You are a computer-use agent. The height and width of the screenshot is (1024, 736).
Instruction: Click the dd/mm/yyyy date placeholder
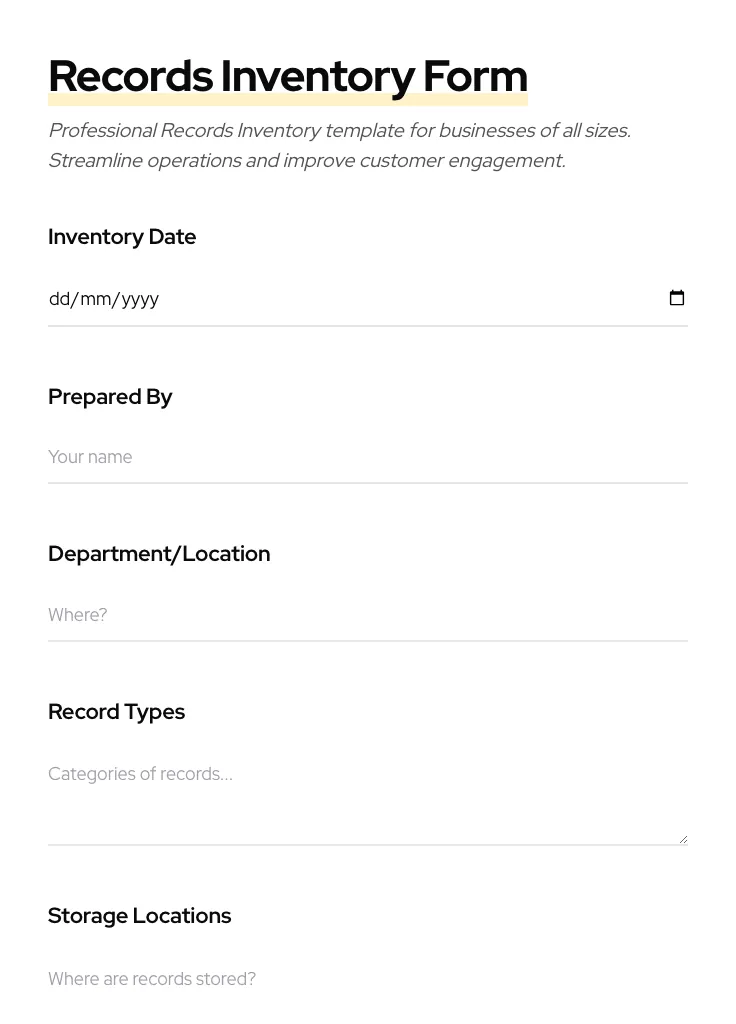104,298
